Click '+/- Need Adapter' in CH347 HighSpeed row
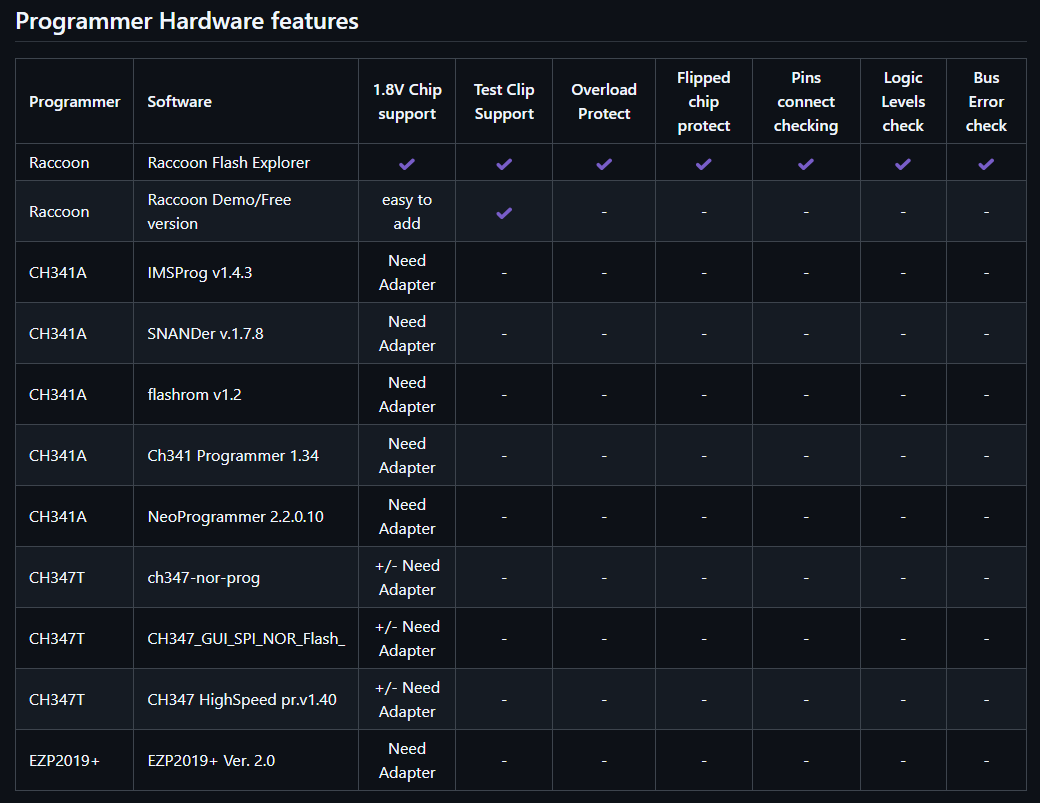Viewport: 1040px width, 803px height. tap(407, 700)
